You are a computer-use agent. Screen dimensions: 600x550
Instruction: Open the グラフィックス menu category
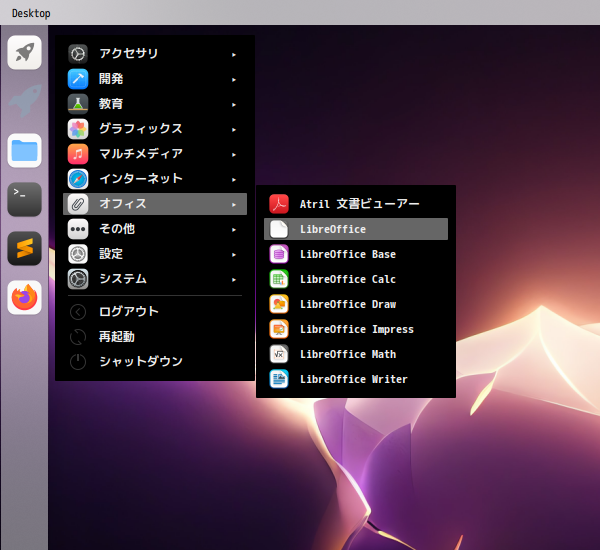(x=155, y=129)
